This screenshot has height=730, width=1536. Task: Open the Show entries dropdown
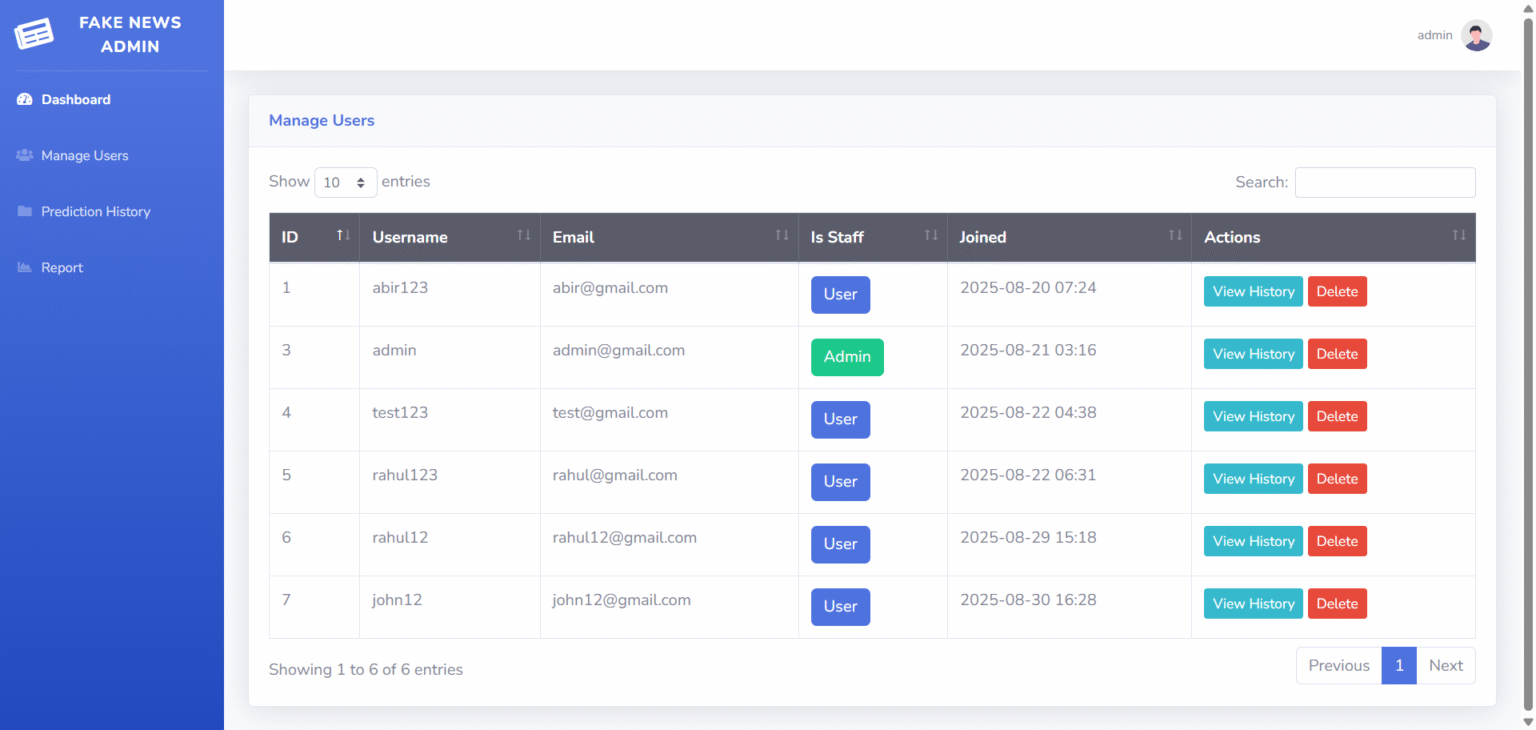pos(346,182)
